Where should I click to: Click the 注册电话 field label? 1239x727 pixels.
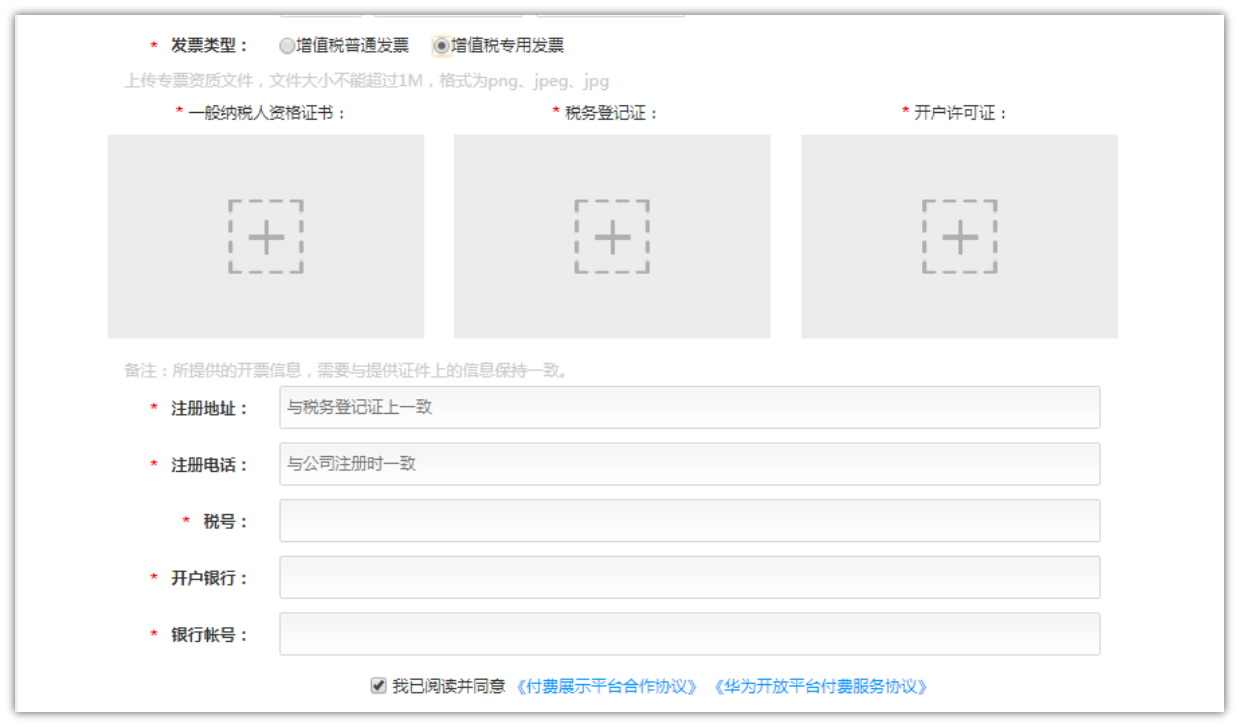pyautogui.click(x=208, y=465)
